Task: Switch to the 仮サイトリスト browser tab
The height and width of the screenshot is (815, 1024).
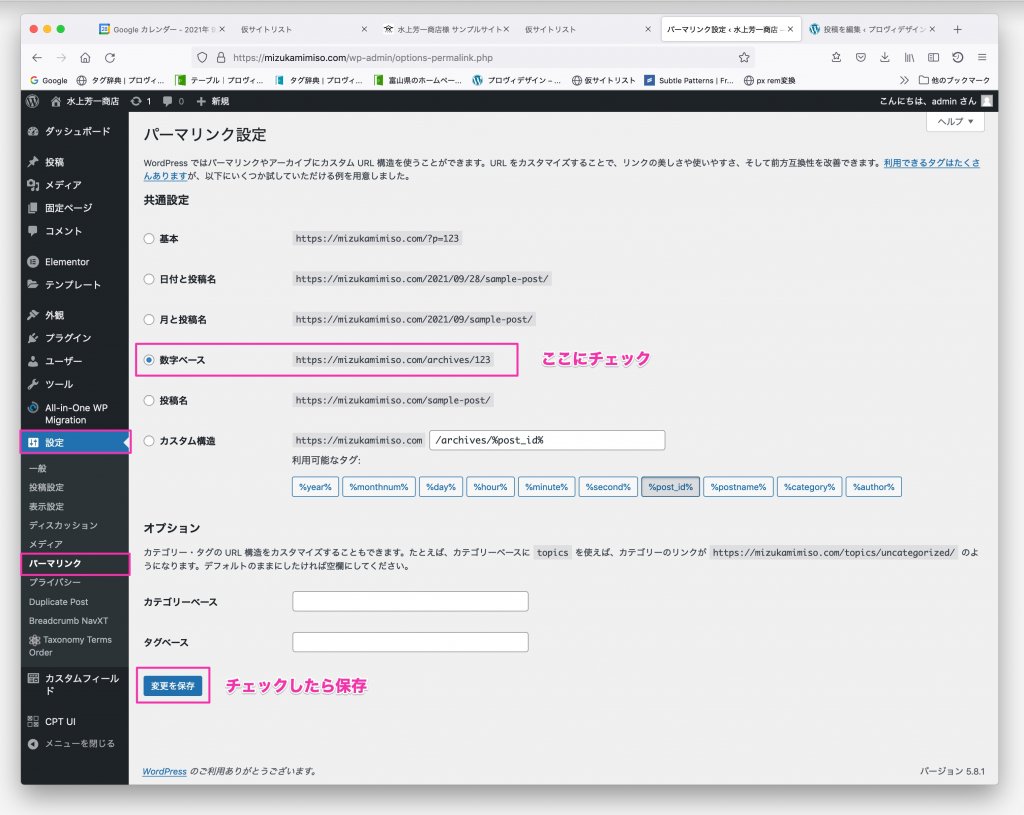Action: click(x=265, y=29)
